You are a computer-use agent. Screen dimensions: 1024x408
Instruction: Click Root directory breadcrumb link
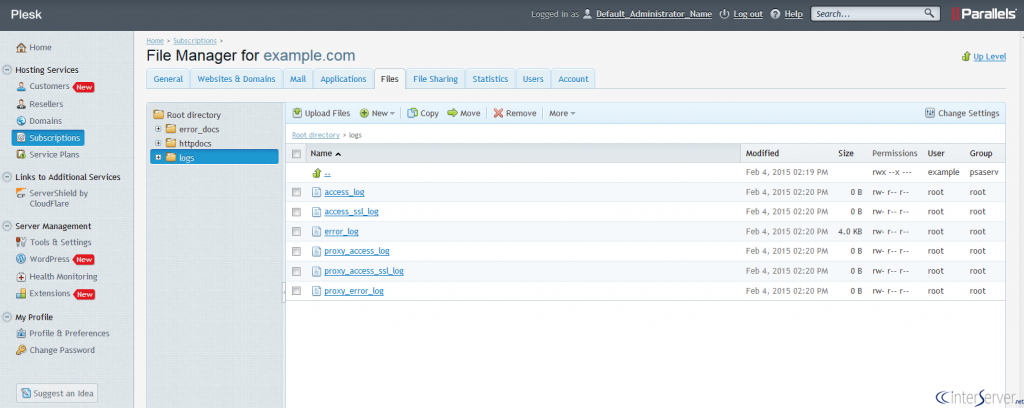pos(315,135)
